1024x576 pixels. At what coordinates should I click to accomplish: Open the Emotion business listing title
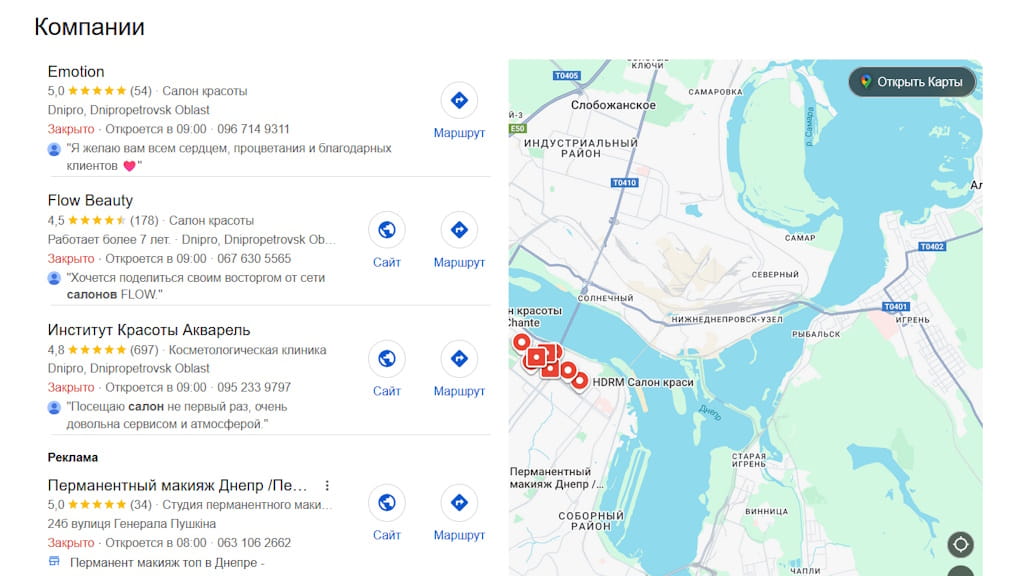[76, 71]
